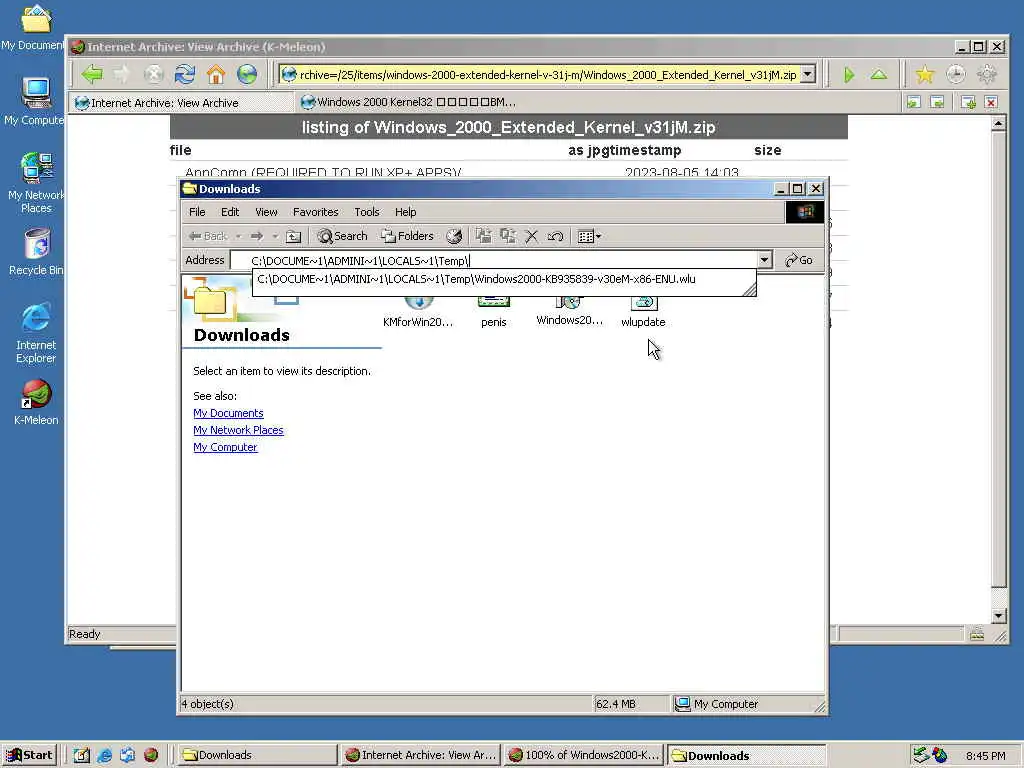
Task: Open the My Documents link
Action: pyautogui.click(x=228, y=413)
